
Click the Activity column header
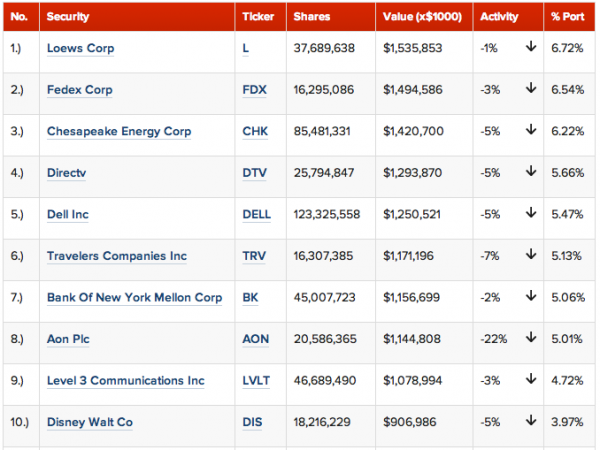click(502, 17)
